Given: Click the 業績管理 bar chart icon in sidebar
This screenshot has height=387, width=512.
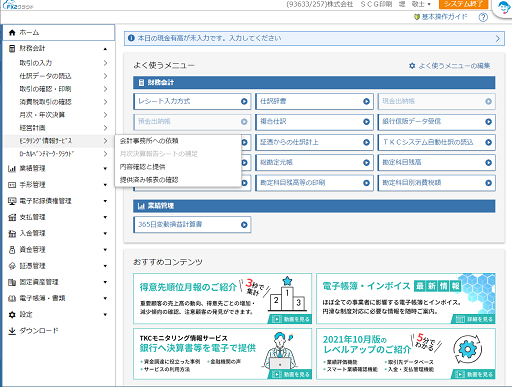Looking at the screenshot, I should (12, 169).
